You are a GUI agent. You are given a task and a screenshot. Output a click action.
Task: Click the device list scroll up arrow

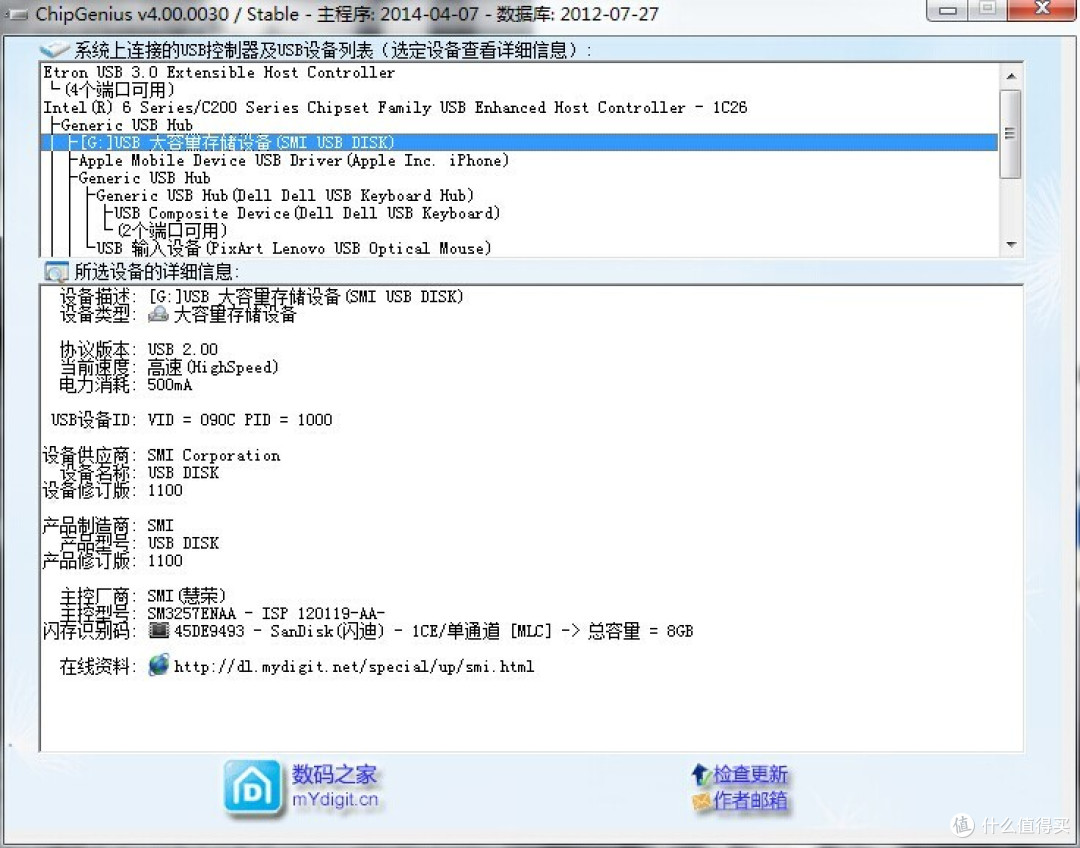[1011, 76]
